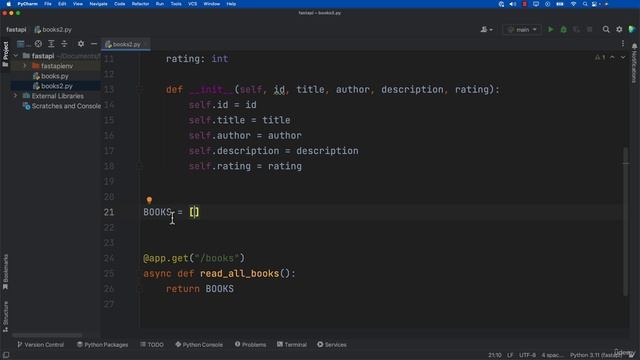This screenshot has width=640, height=360.
Task: Open Version Control tool window
Action: 40,344
